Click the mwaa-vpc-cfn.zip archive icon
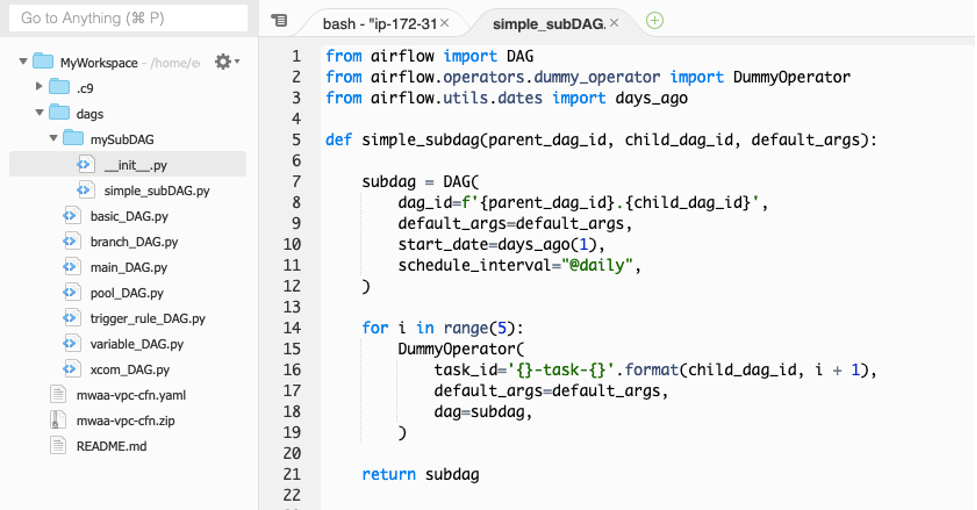The height and width of the screenshot is (510, 977). click(x=58, y=421)
